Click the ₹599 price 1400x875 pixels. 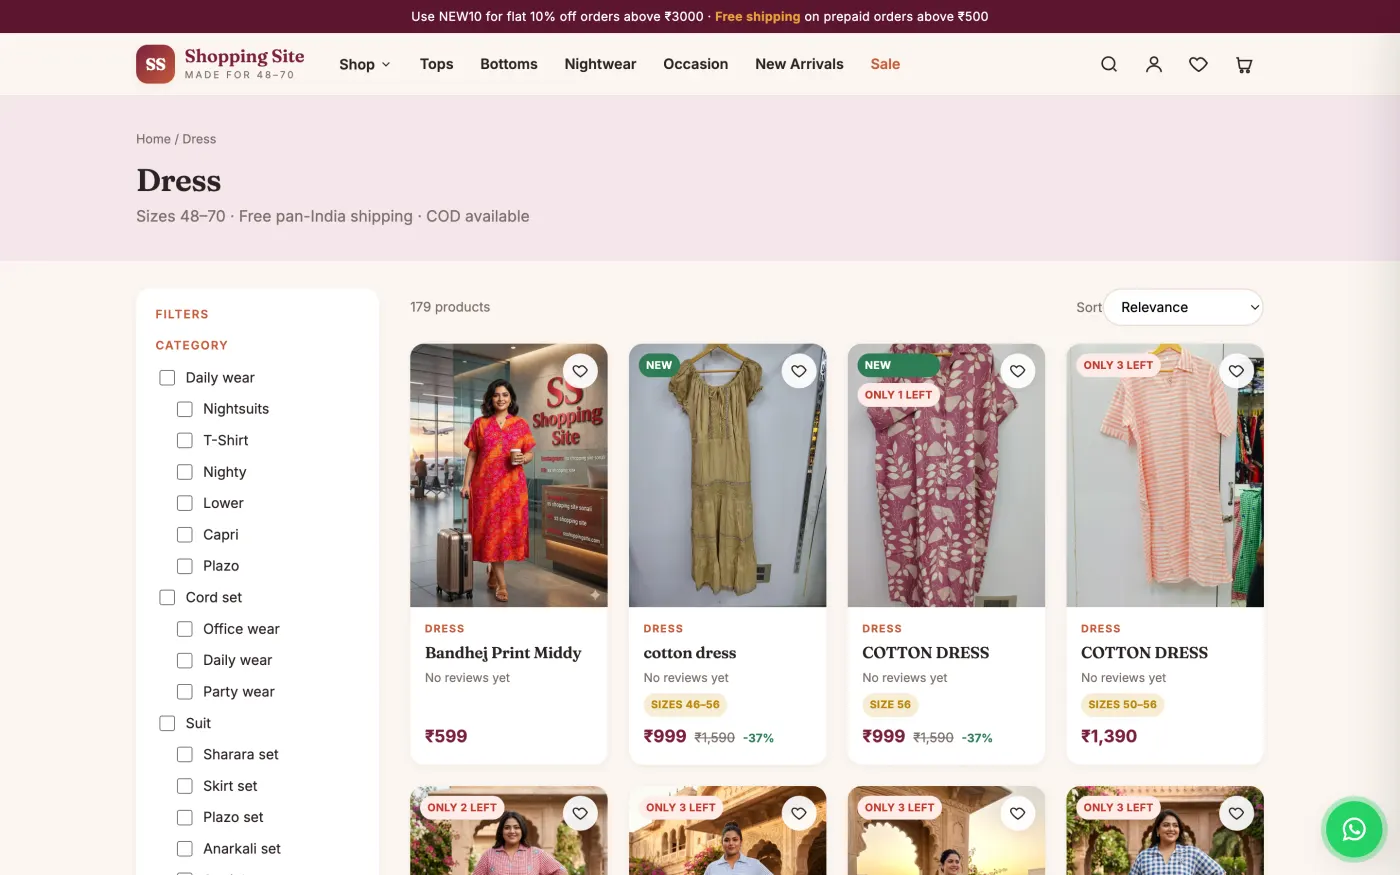(x=446, y=736)
